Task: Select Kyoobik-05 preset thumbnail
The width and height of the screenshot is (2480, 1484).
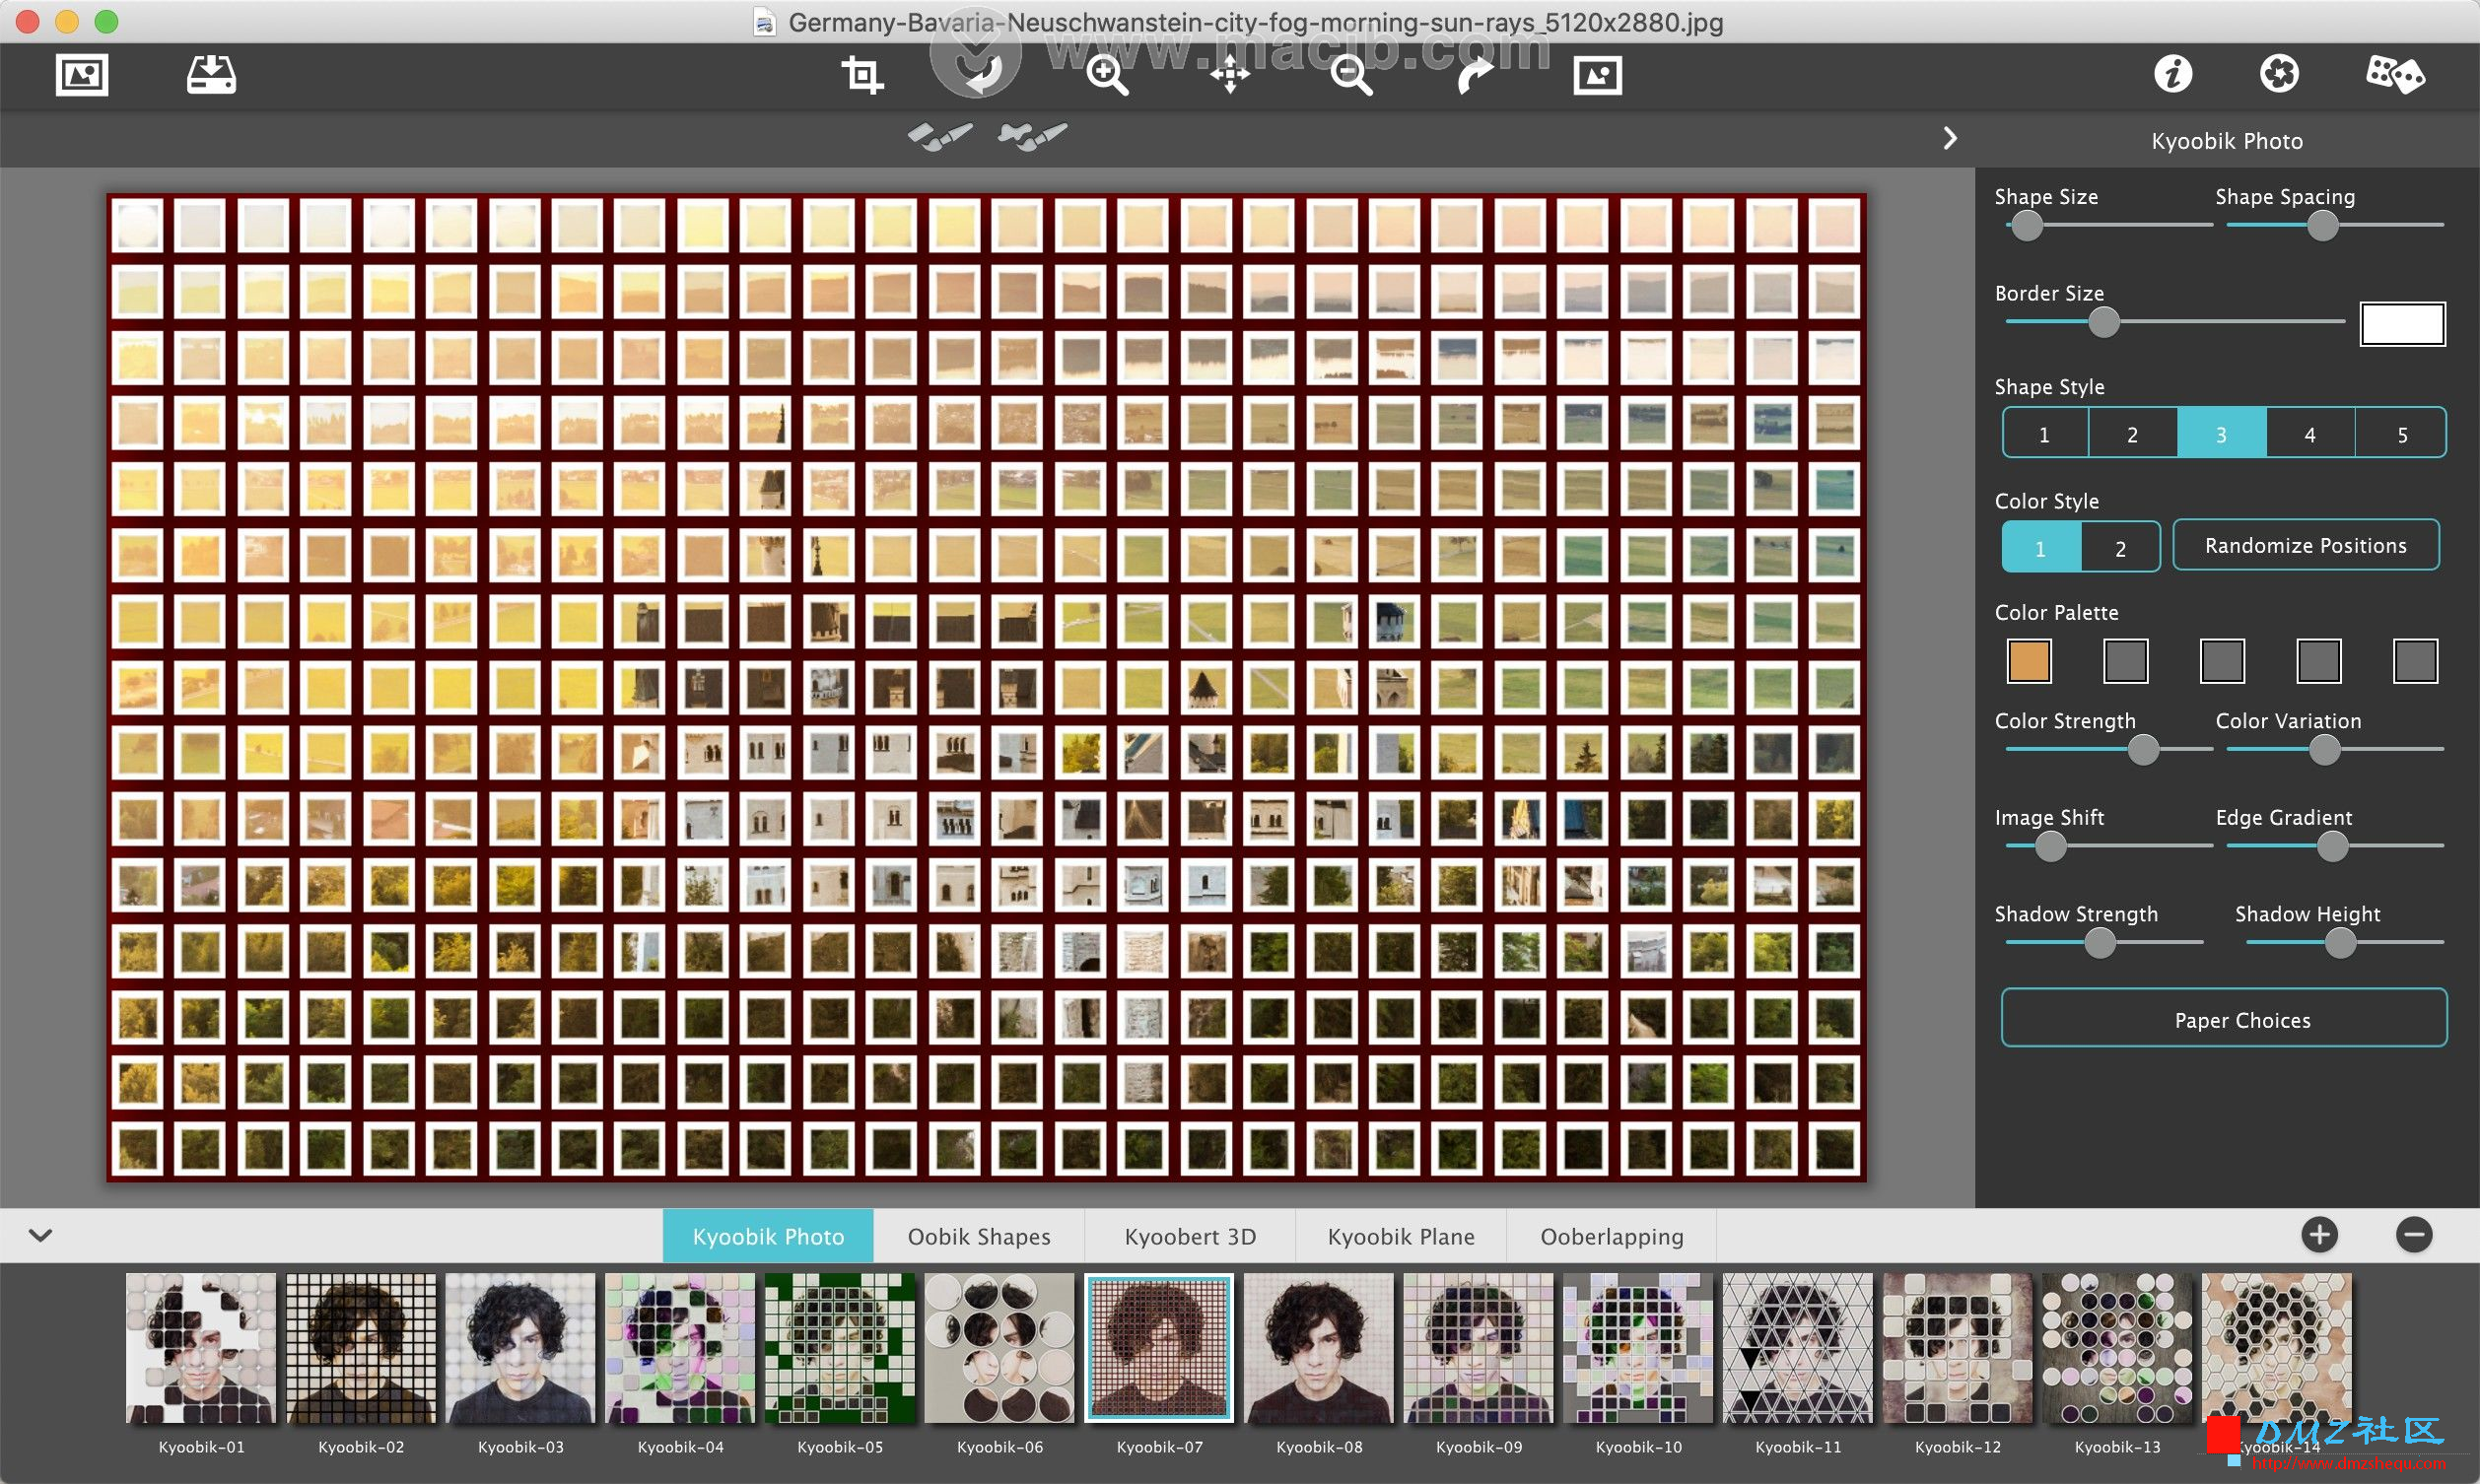Action: pyautogui.click(x=840, y=1348)
